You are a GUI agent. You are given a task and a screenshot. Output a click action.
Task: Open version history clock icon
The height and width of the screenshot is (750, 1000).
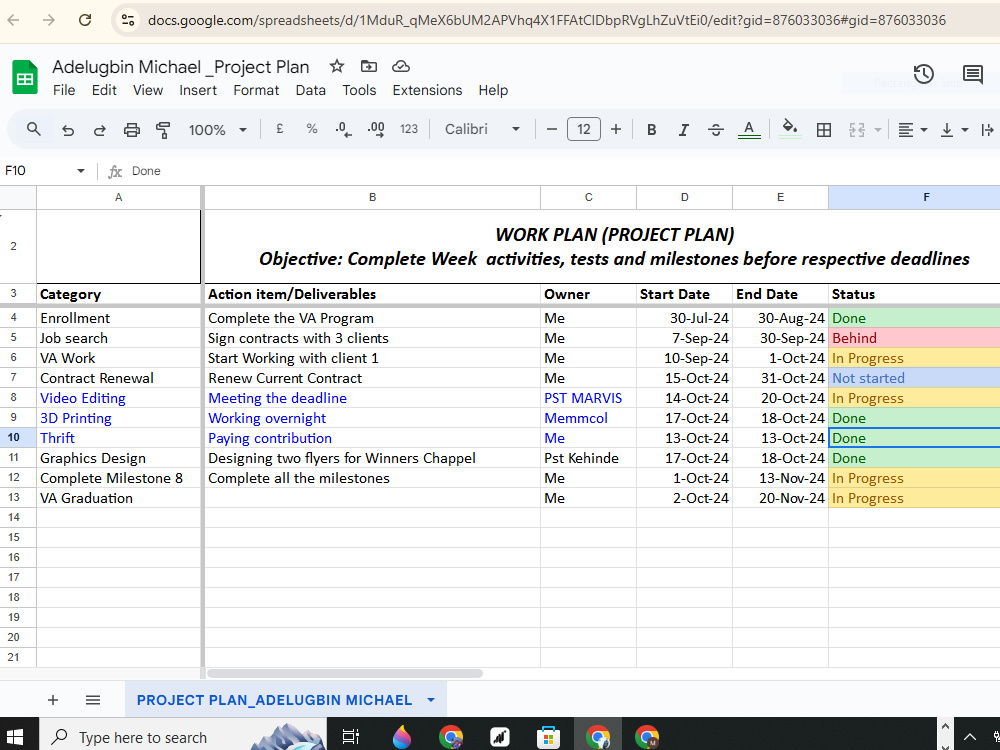923,75
